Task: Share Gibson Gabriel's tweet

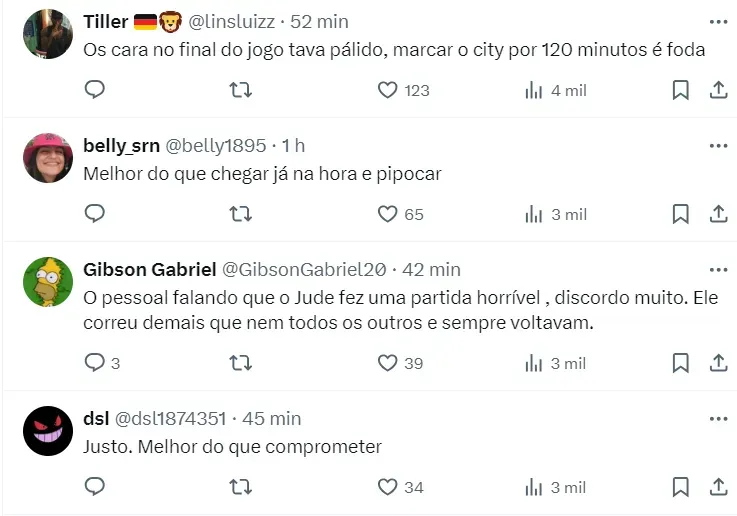Action: point(717,363)
